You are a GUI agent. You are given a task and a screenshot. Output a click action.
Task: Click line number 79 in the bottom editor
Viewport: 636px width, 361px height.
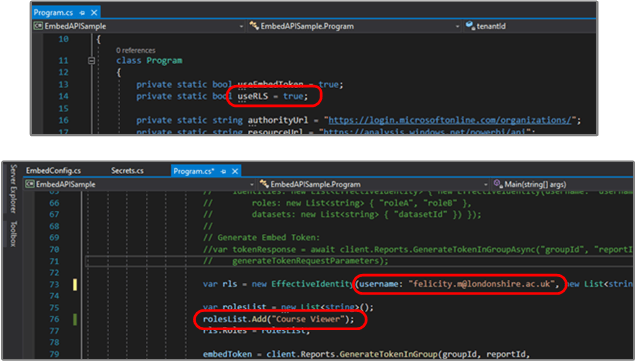54,355
